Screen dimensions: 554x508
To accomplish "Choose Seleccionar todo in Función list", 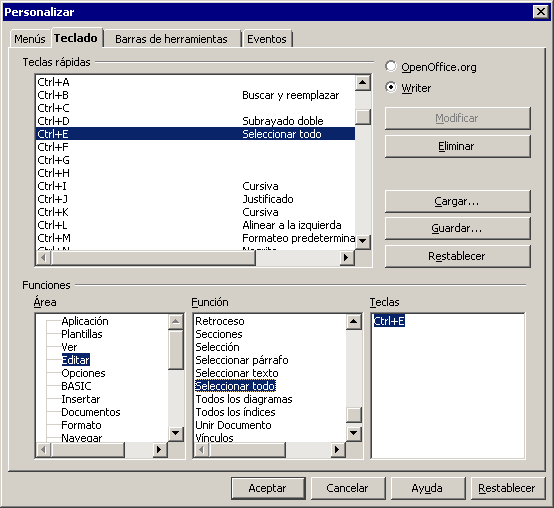I will [235, 386].
